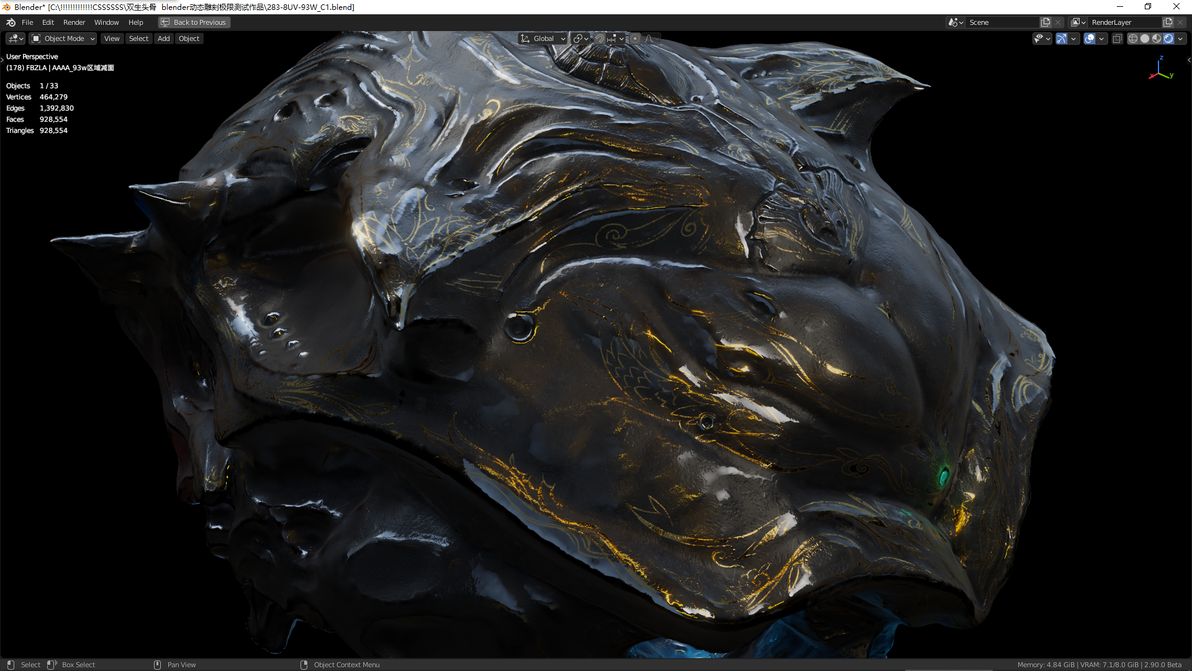Image resolution: width=1192 pixels, height=671 pixels.
Task: Select wireframe viewport shading
Action: [x=1133, y=38]
